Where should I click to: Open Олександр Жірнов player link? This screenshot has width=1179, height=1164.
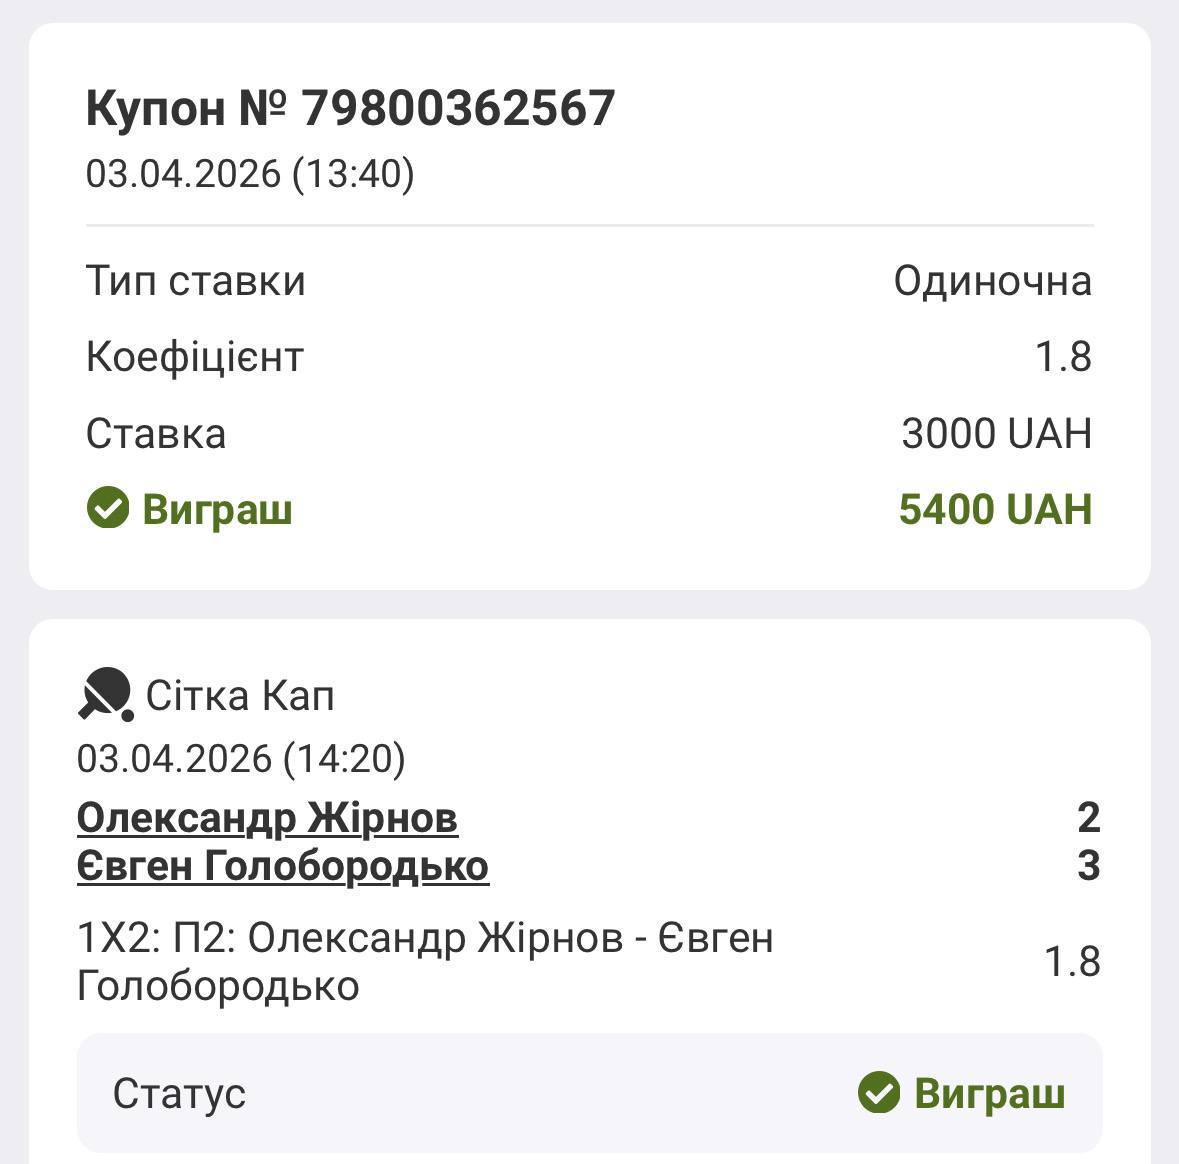click(267, 818)
